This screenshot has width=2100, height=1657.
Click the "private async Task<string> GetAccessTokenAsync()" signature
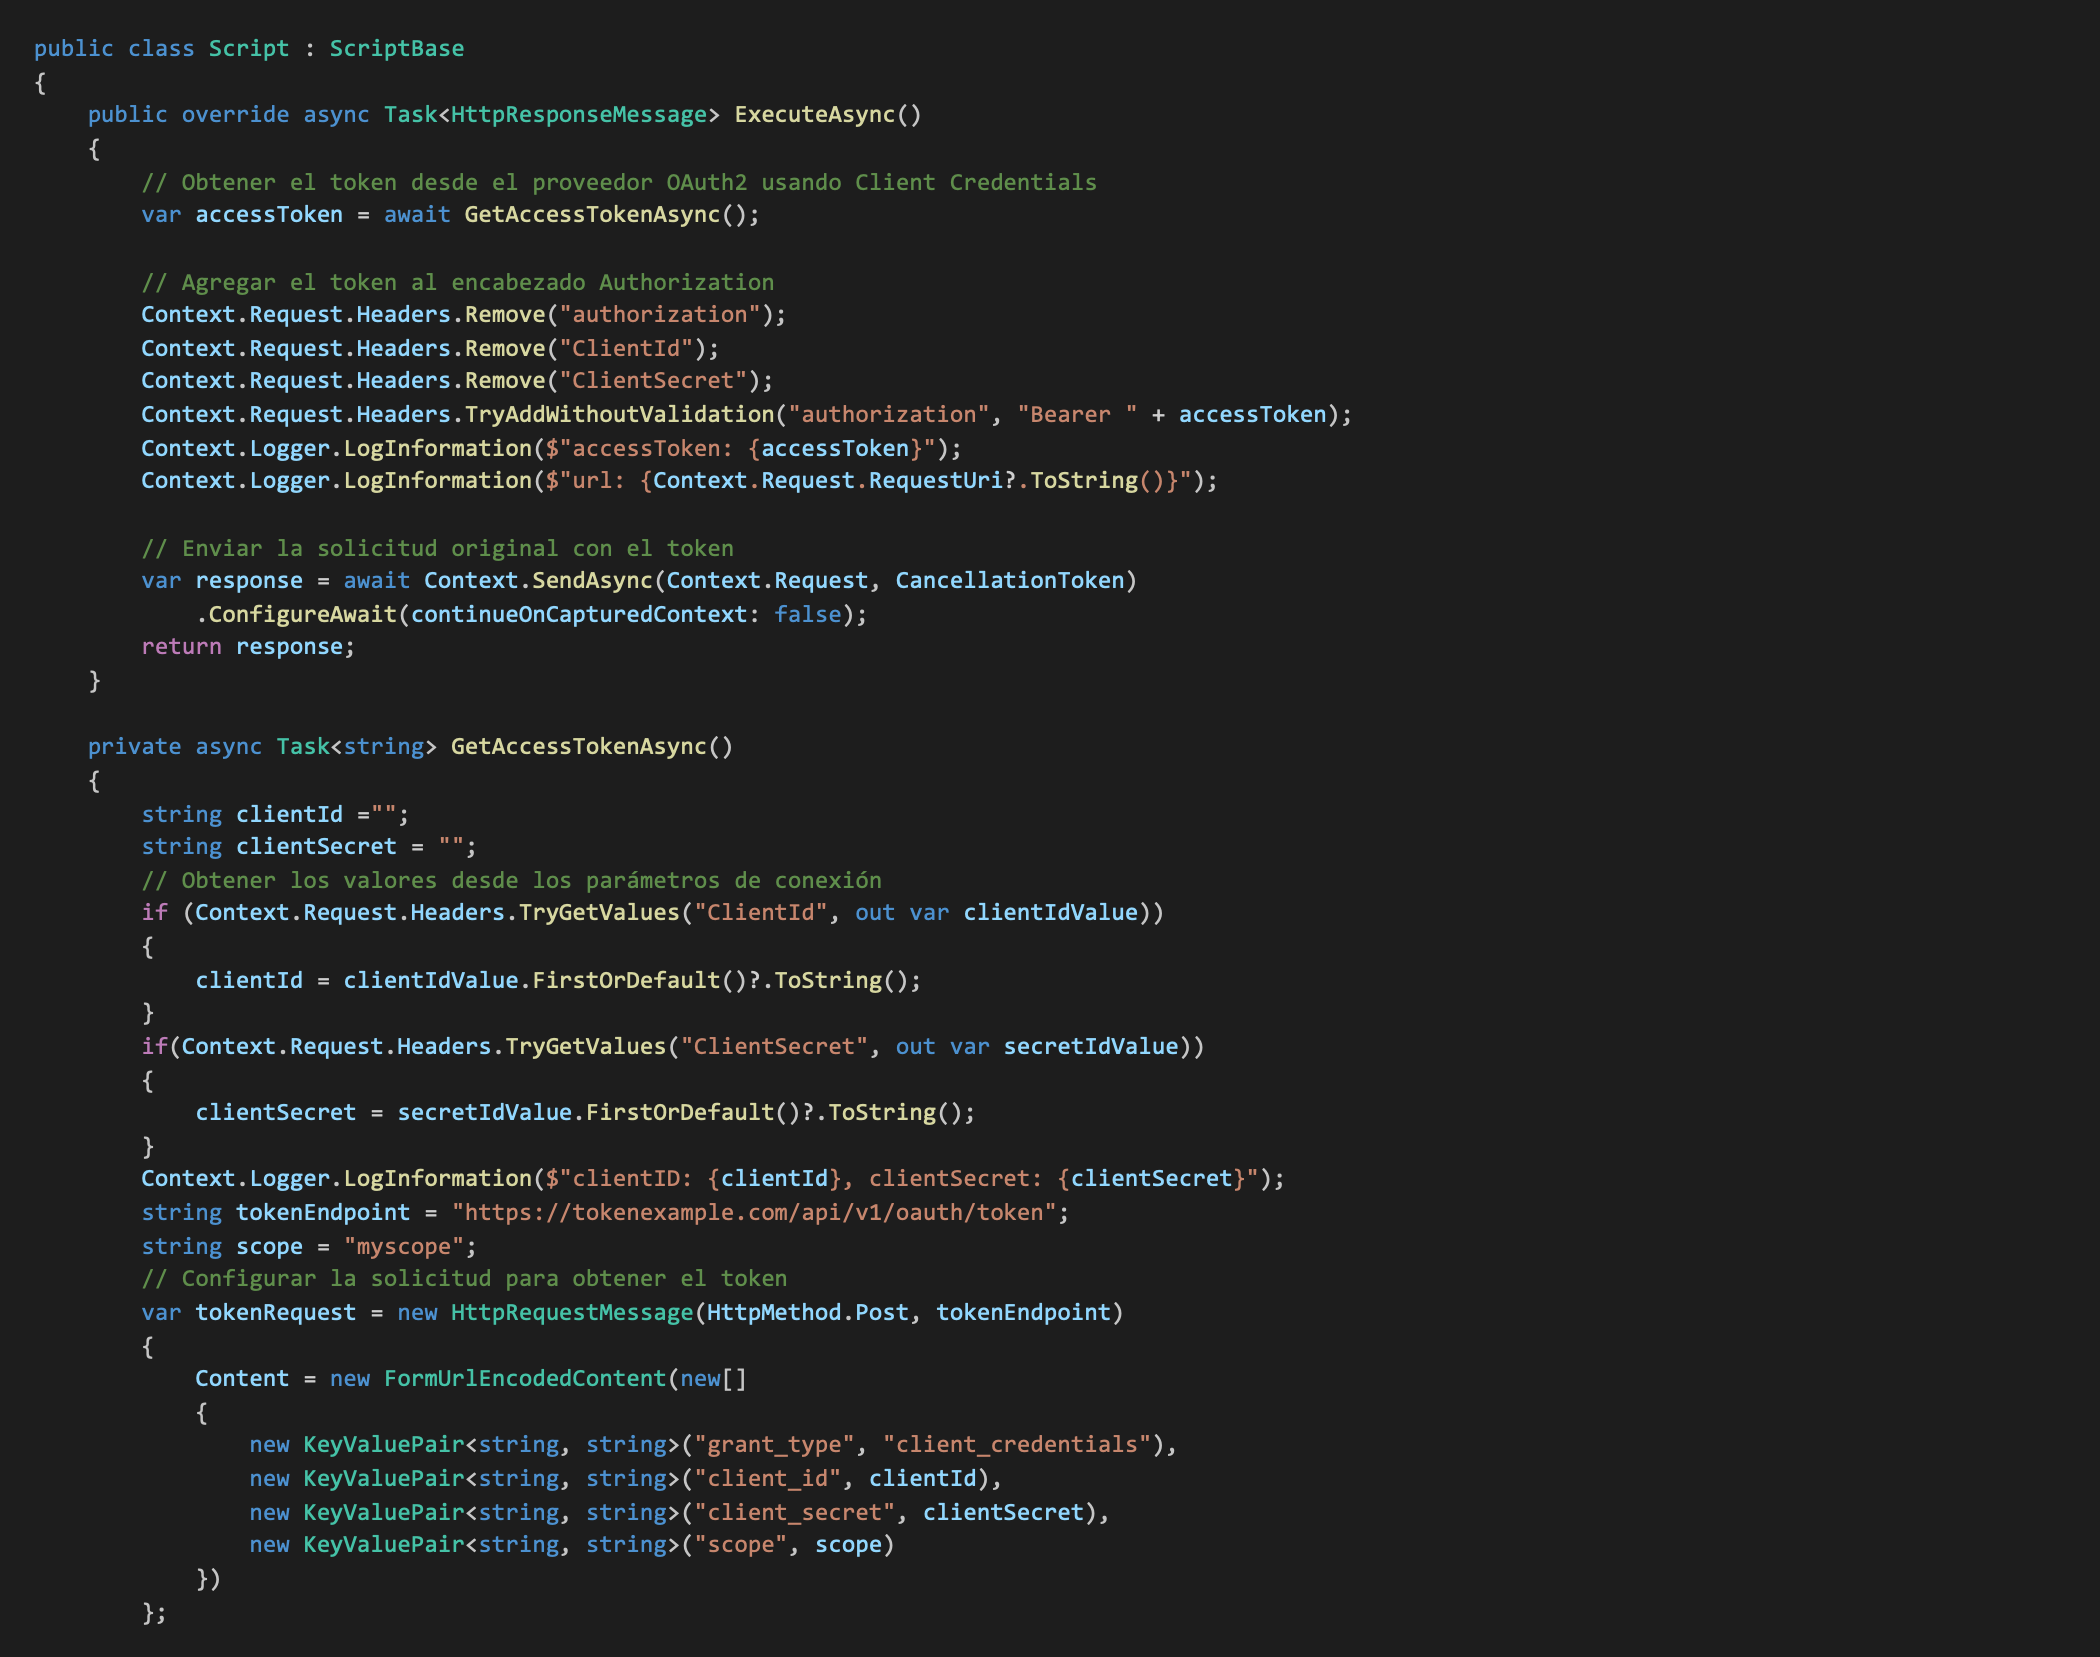(x=411, y=746)
